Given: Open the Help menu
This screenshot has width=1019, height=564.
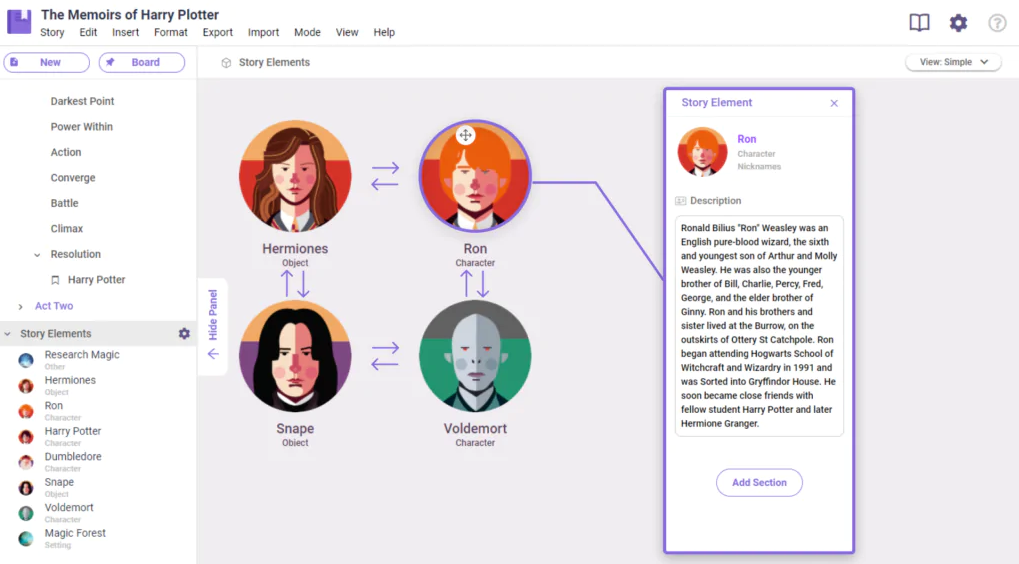Looking at the screenshot, I should coord(384,32).
